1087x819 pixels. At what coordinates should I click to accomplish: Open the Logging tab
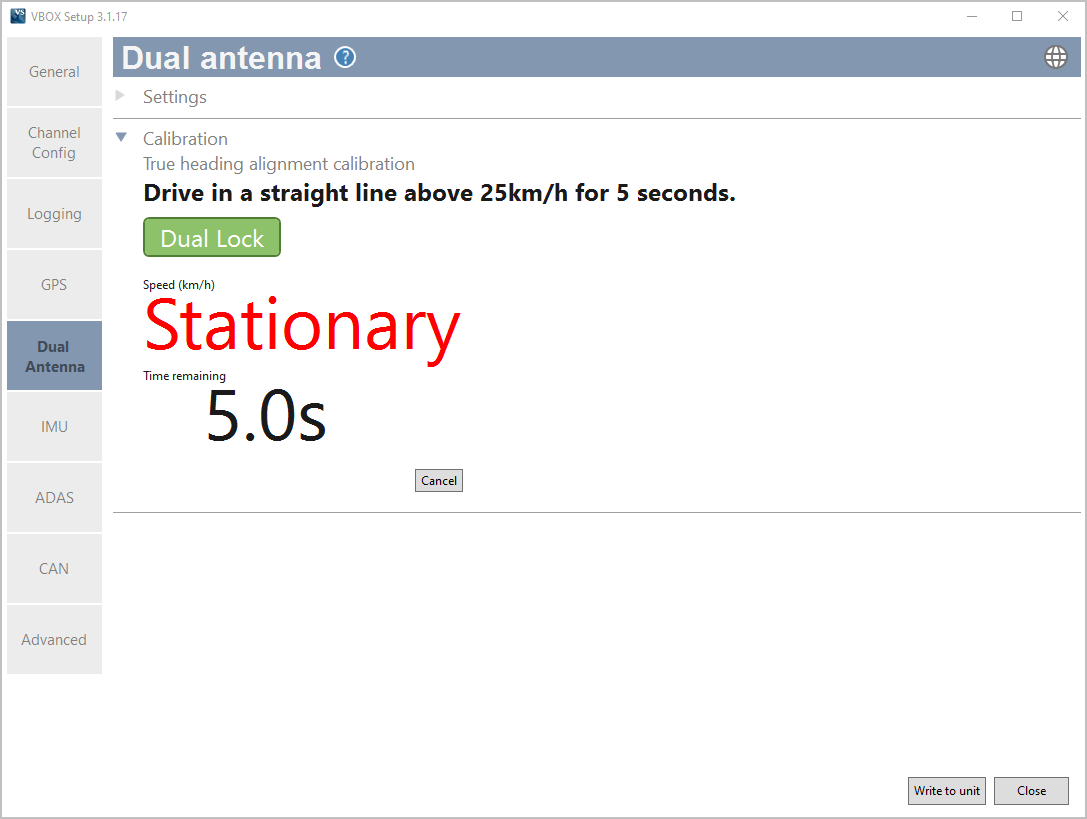pyautogui.click(x=54, y=214)
